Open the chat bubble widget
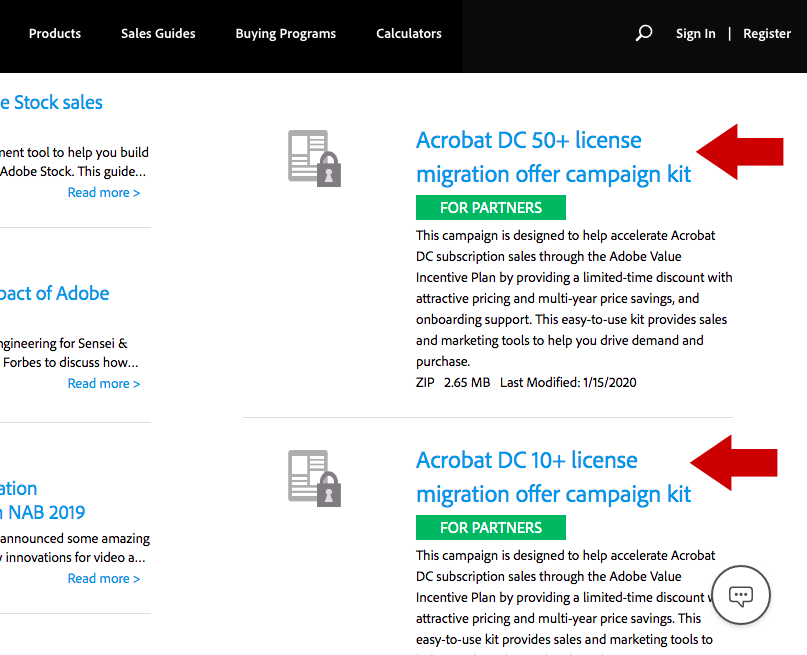Screen dimensions: 807x655 (741, 595)
